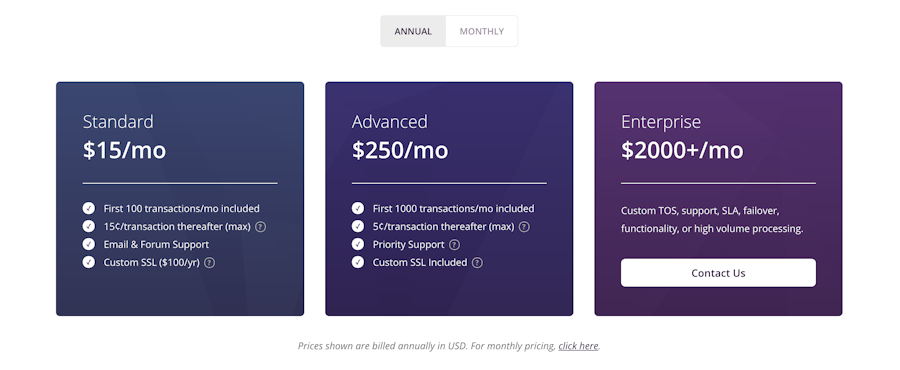Click checkmark for First 1000 transactions/mo
This screenshot has height=370, width=900.
click(358, 208)
